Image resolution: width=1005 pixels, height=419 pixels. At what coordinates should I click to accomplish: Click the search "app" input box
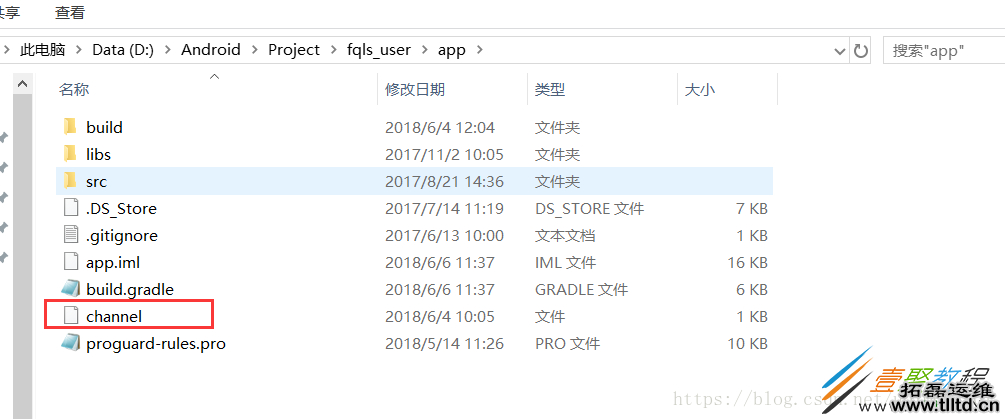[943, 51]
